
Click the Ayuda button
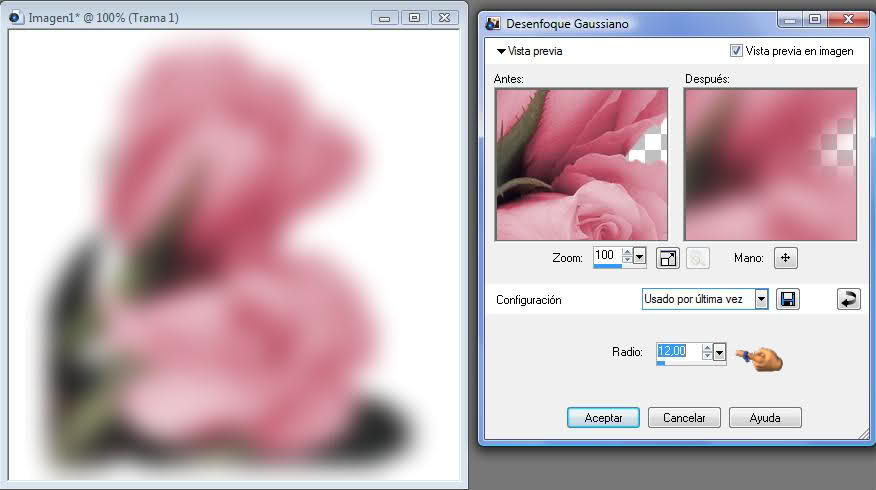[765, 418]
